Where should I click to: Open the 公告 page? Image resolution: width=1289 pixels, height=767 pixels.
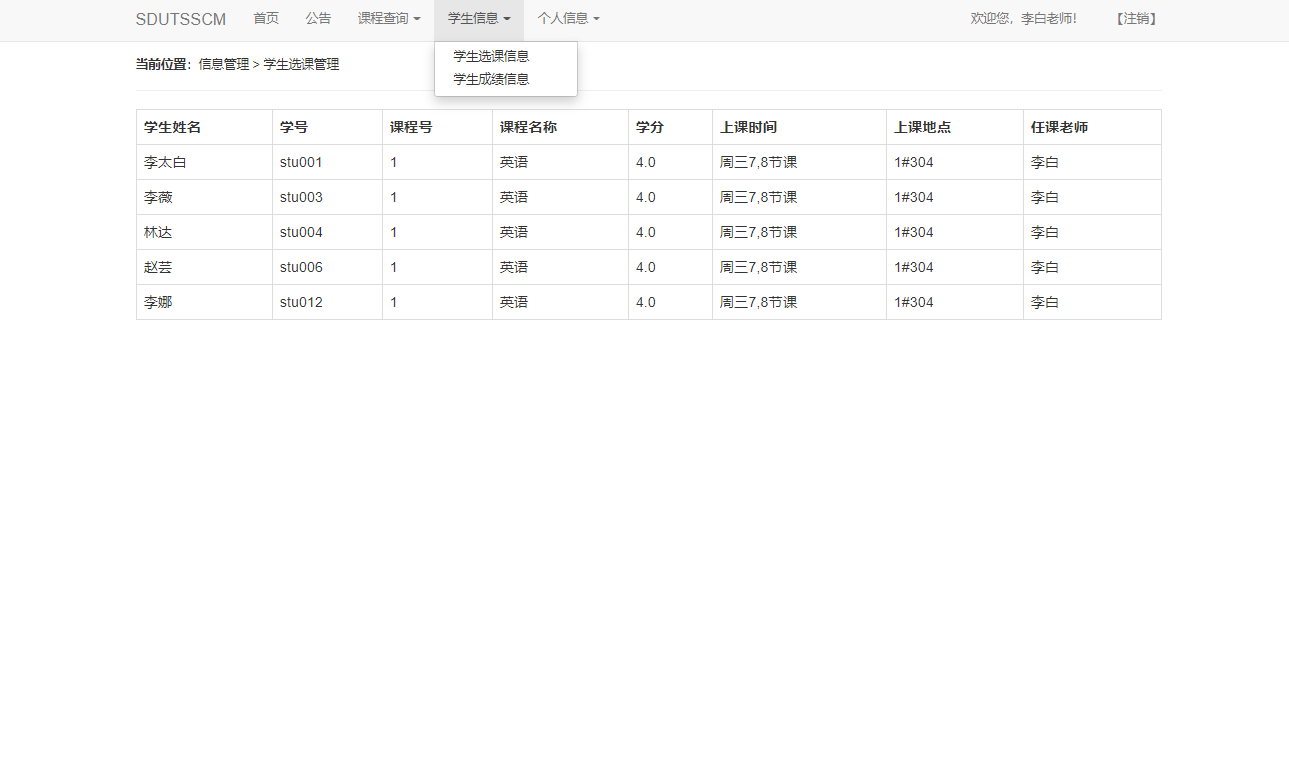click(318, 19)
